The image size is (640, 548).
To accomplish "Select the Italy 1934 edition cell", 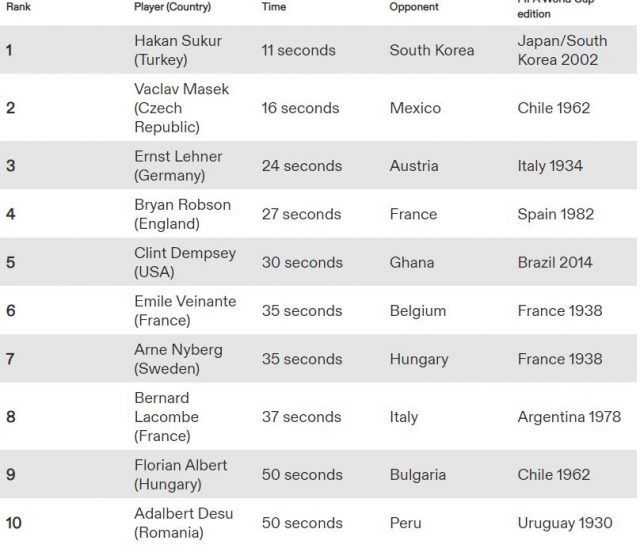I will [550, 166].
